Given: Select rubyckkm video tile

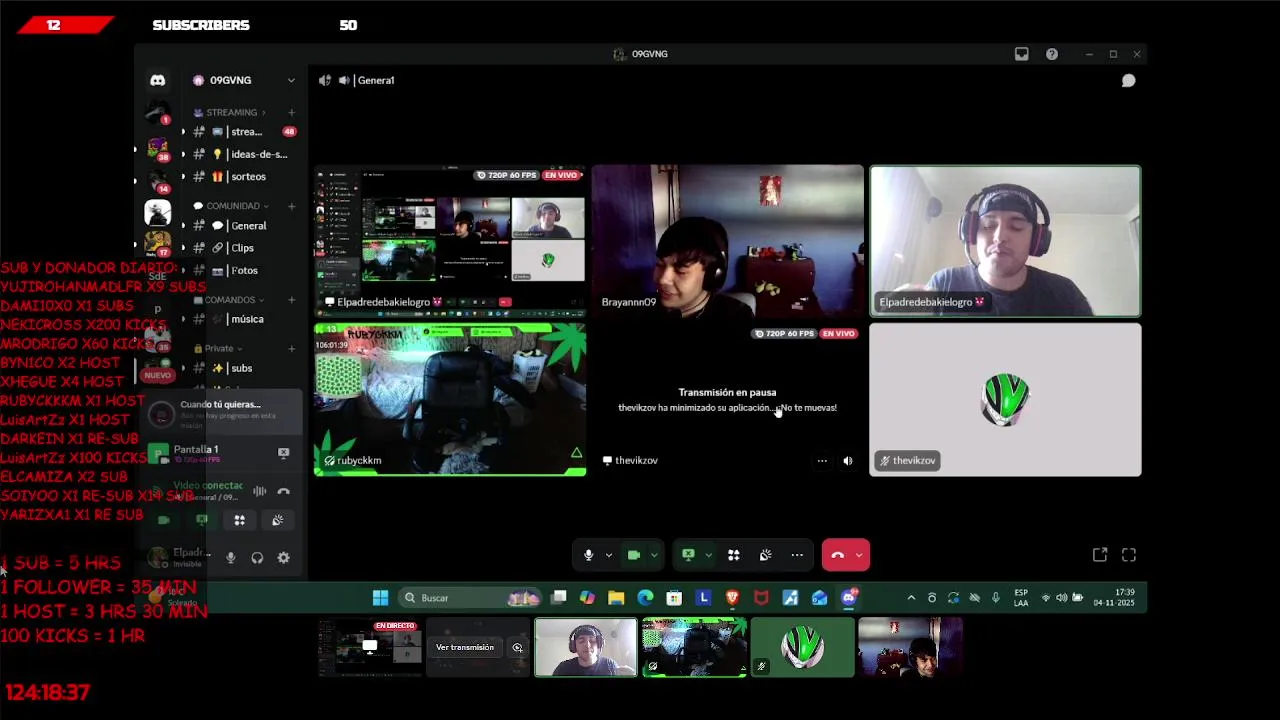Looking at the screenshot, I should click(x=450, y=399).
